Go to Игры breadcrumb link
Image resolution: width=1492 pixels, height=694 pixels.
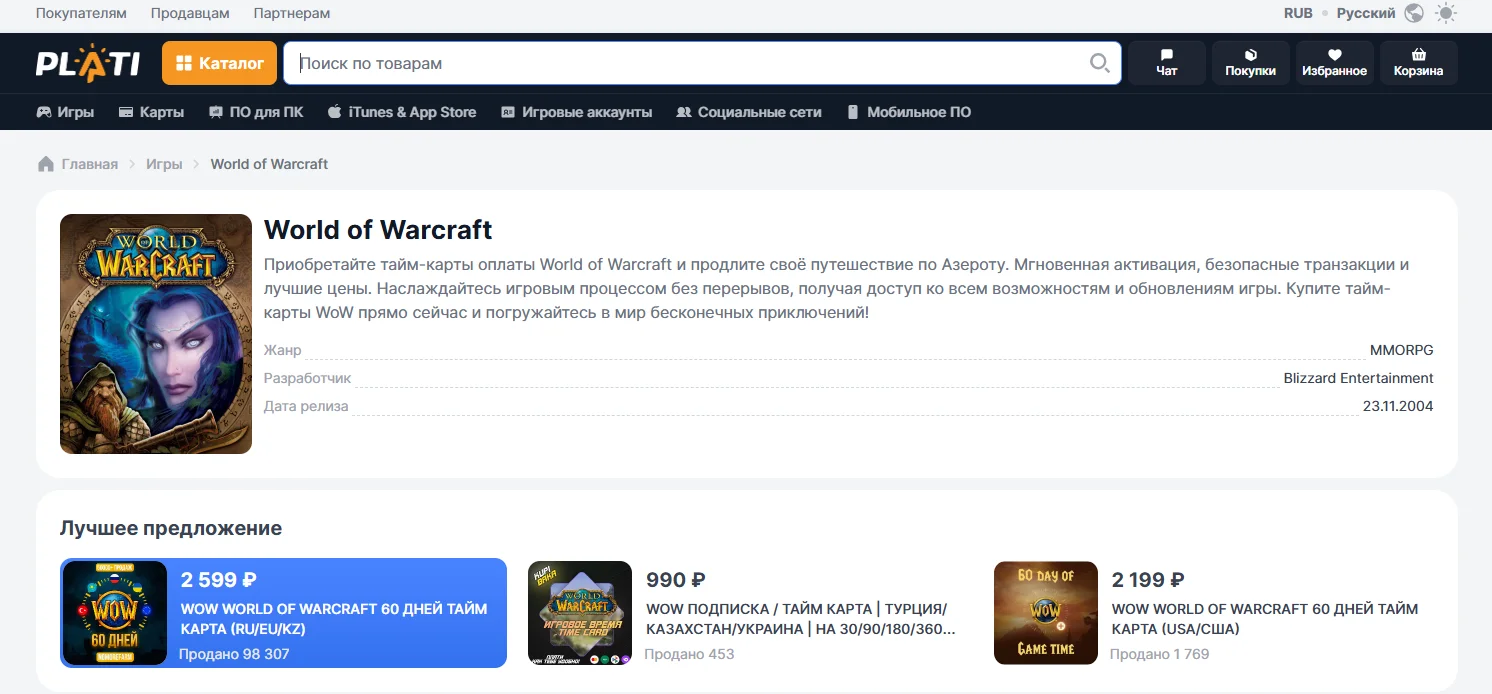(164, 164)
